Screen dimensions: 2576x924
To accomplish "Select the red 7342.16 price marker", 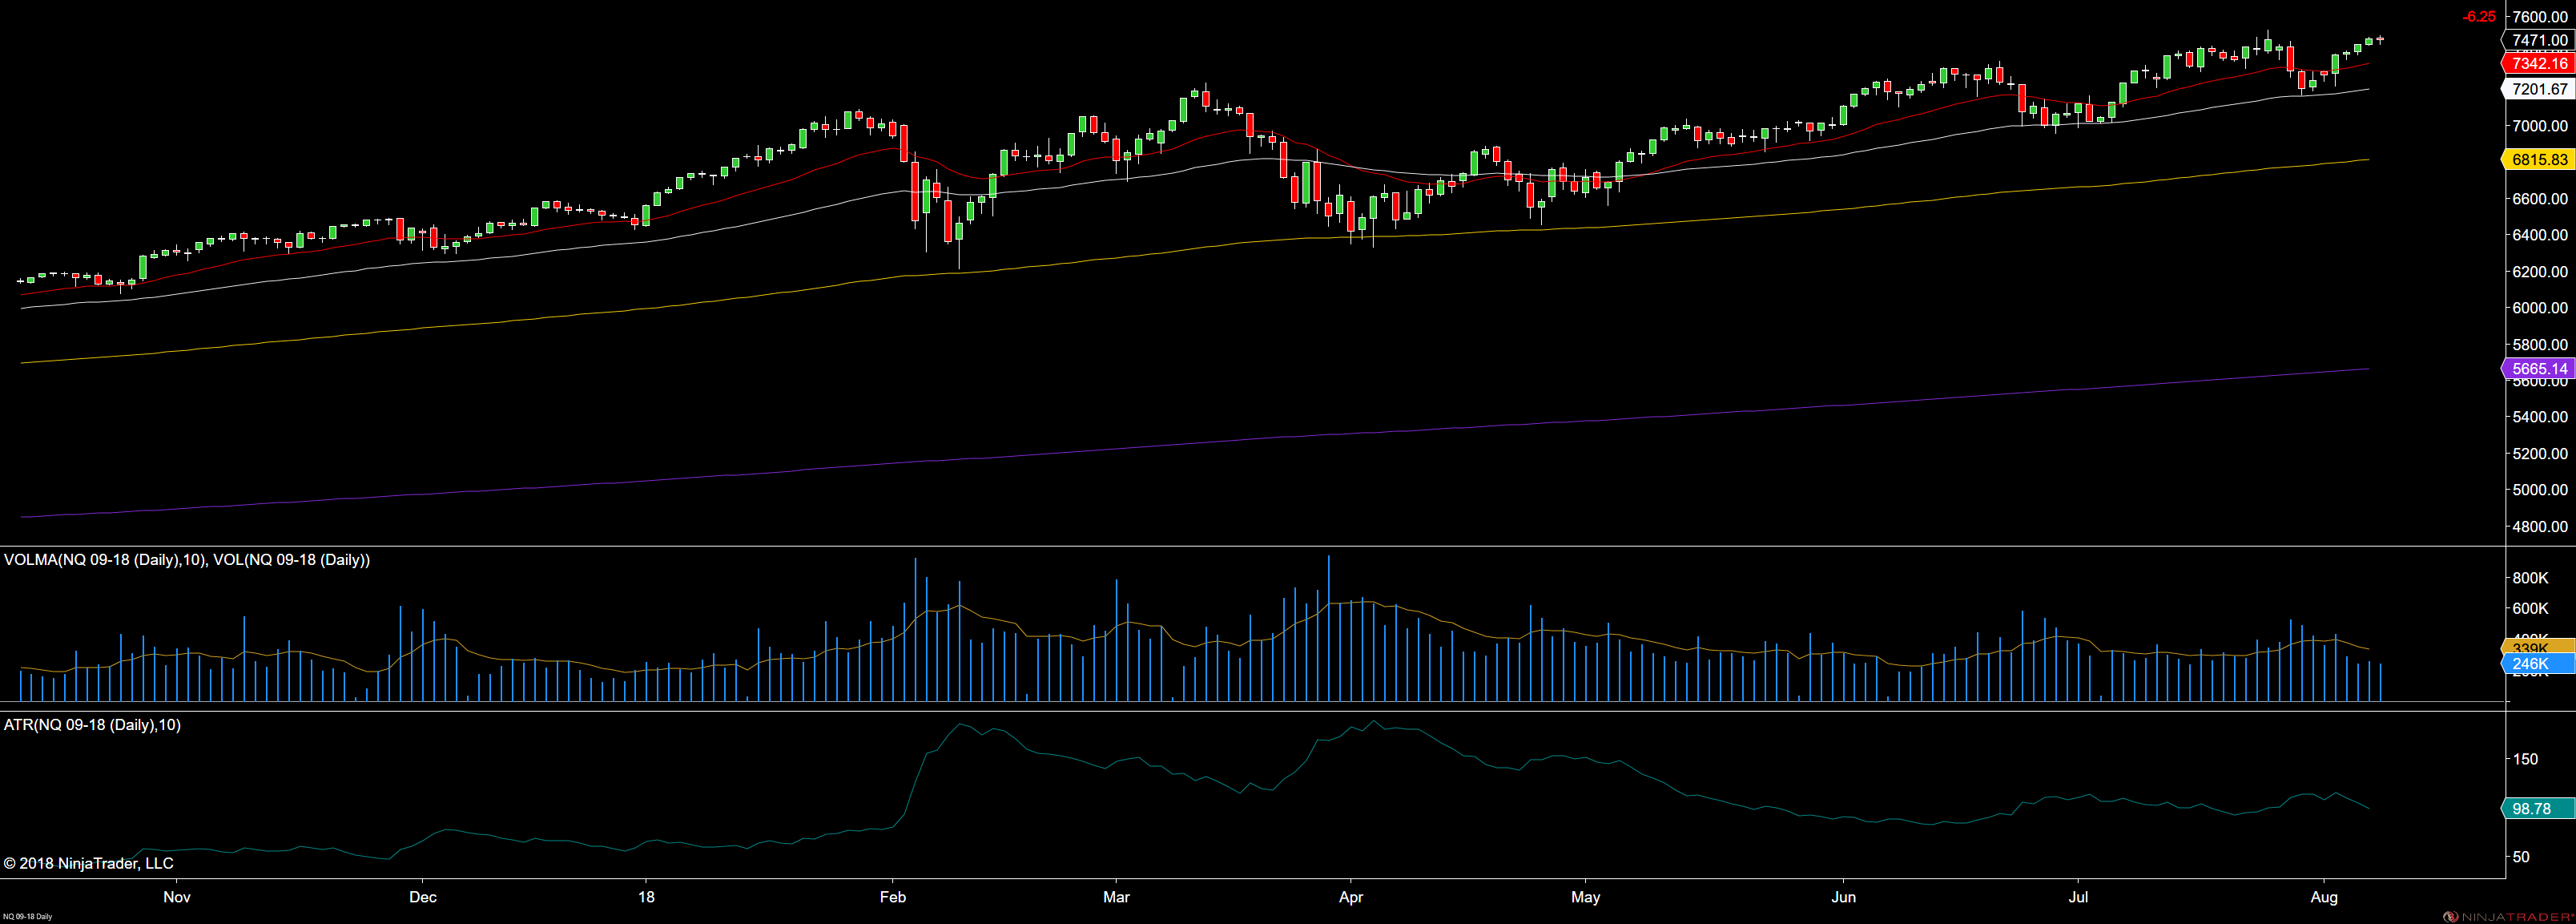I will pyautogui.click(x=2539, y=64).
